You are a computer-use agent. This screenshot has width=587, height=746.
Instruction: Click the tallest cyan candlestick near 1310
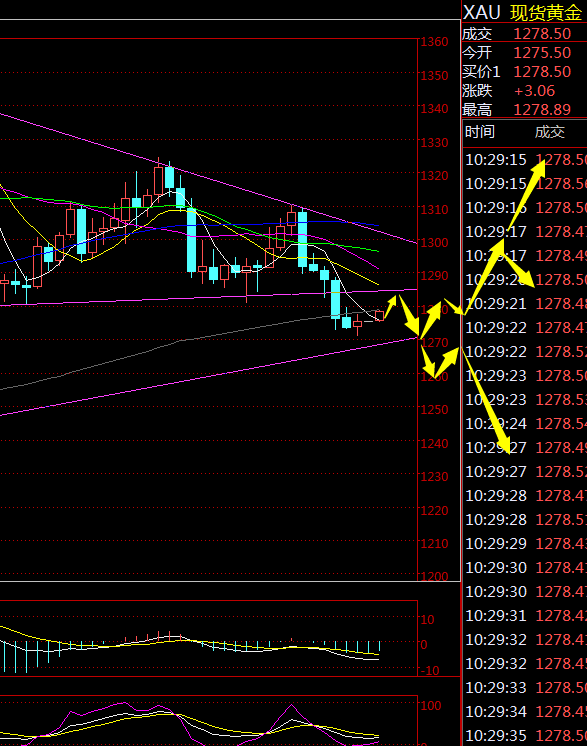click(x=191, y=237)
